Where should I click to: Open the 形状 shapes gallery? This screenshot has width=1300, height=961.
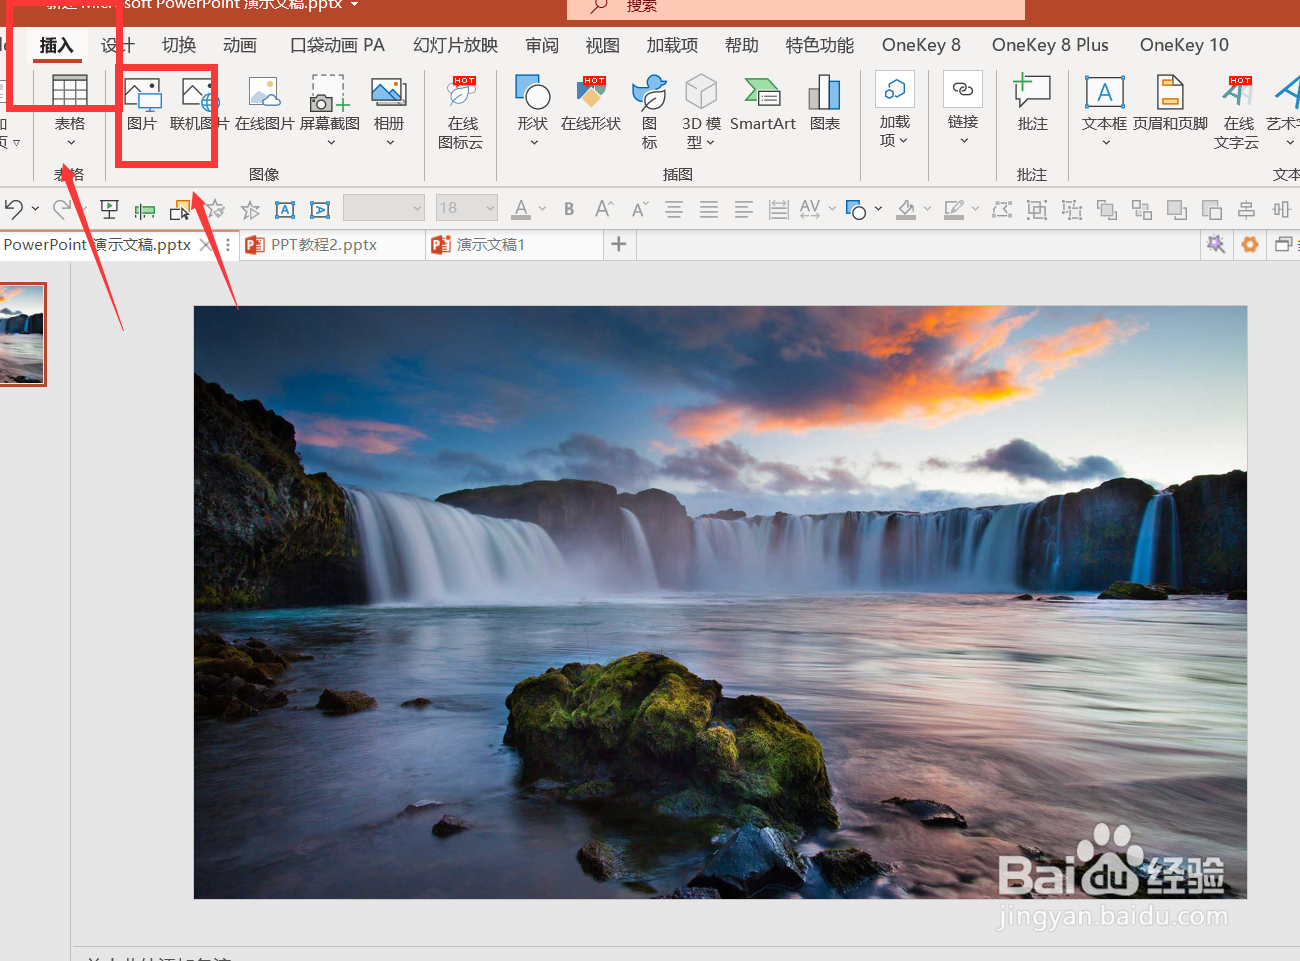point(533,110)
